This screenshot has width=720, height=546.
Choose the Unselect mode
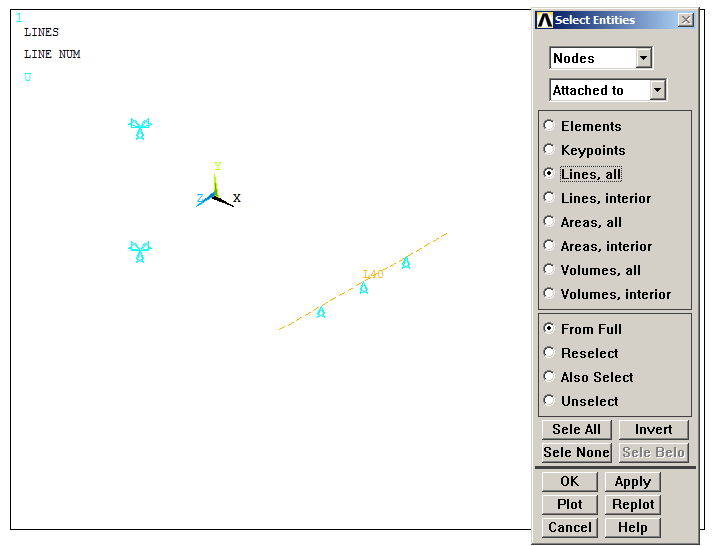[x=549, y=400]
